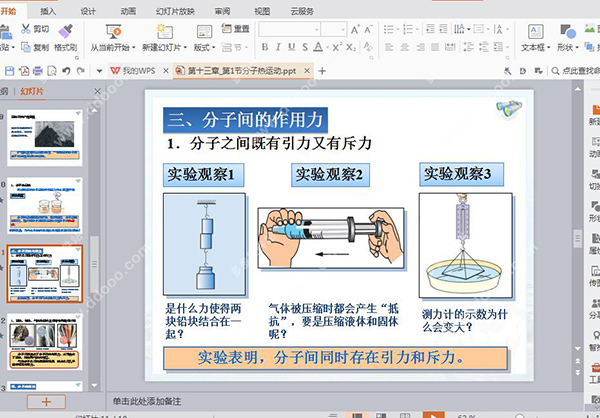This screenshot has height=418, width=600.
Task: Insert a Text Box via 文本框 icon
Action: [536, 32]
